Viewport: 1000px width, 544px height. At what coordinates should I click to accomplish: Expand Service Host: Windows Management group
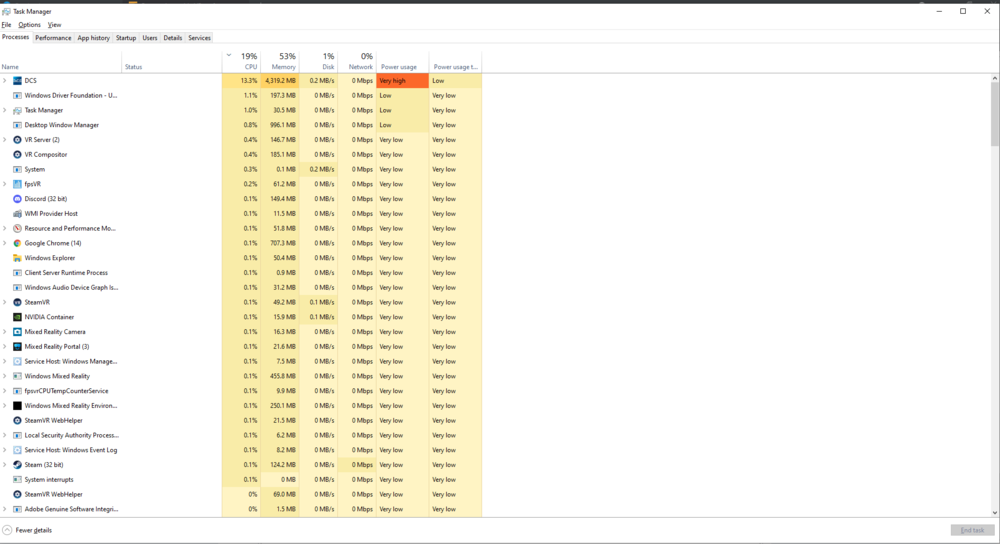(x=4, y=362)
